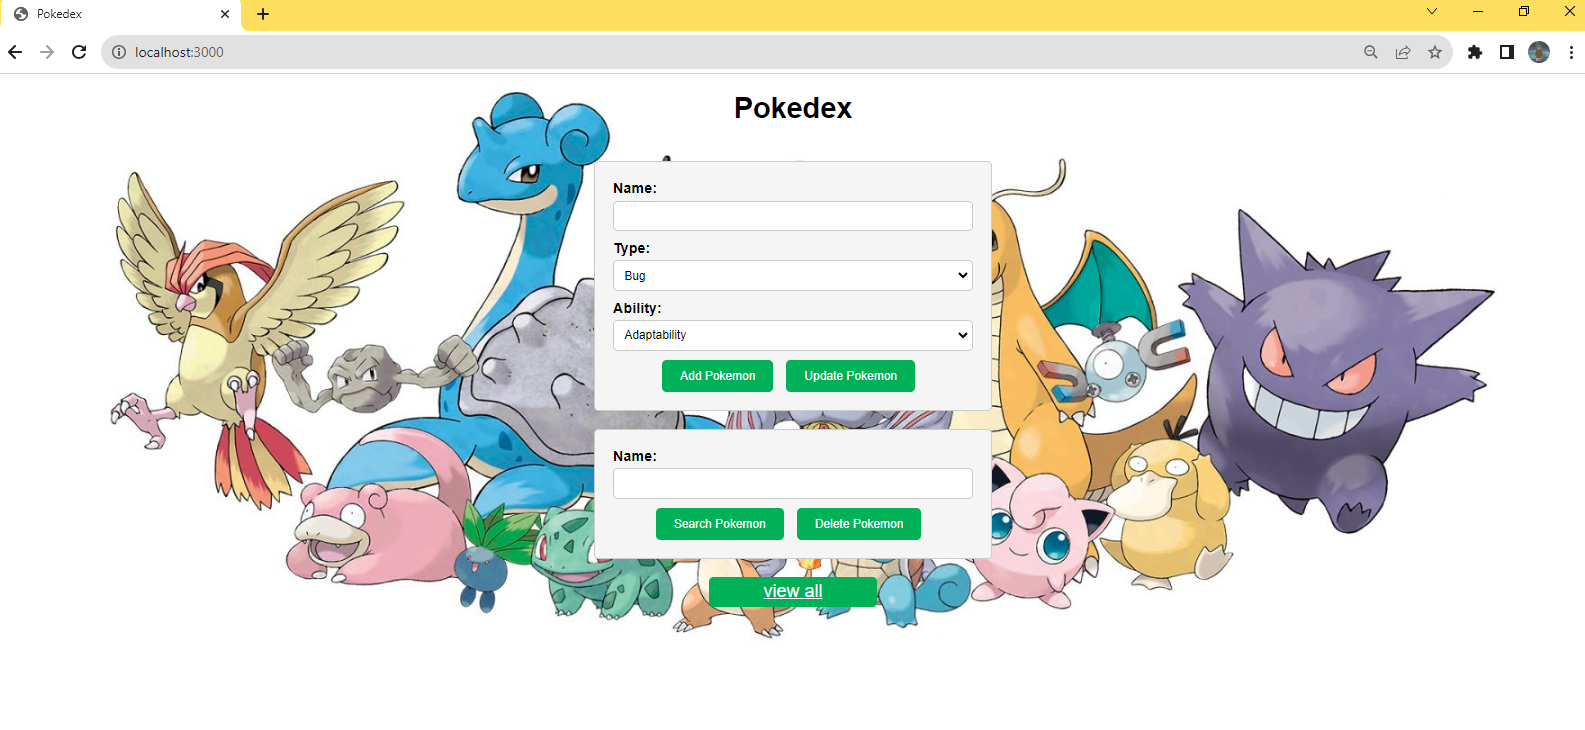
Task: Click the browser forward arrow
Action: click(x=47, y=52)
